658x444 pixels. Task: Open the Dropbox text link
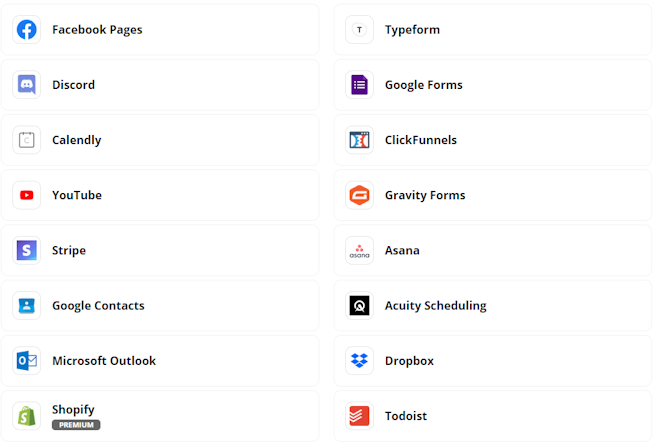click(409, 361)
